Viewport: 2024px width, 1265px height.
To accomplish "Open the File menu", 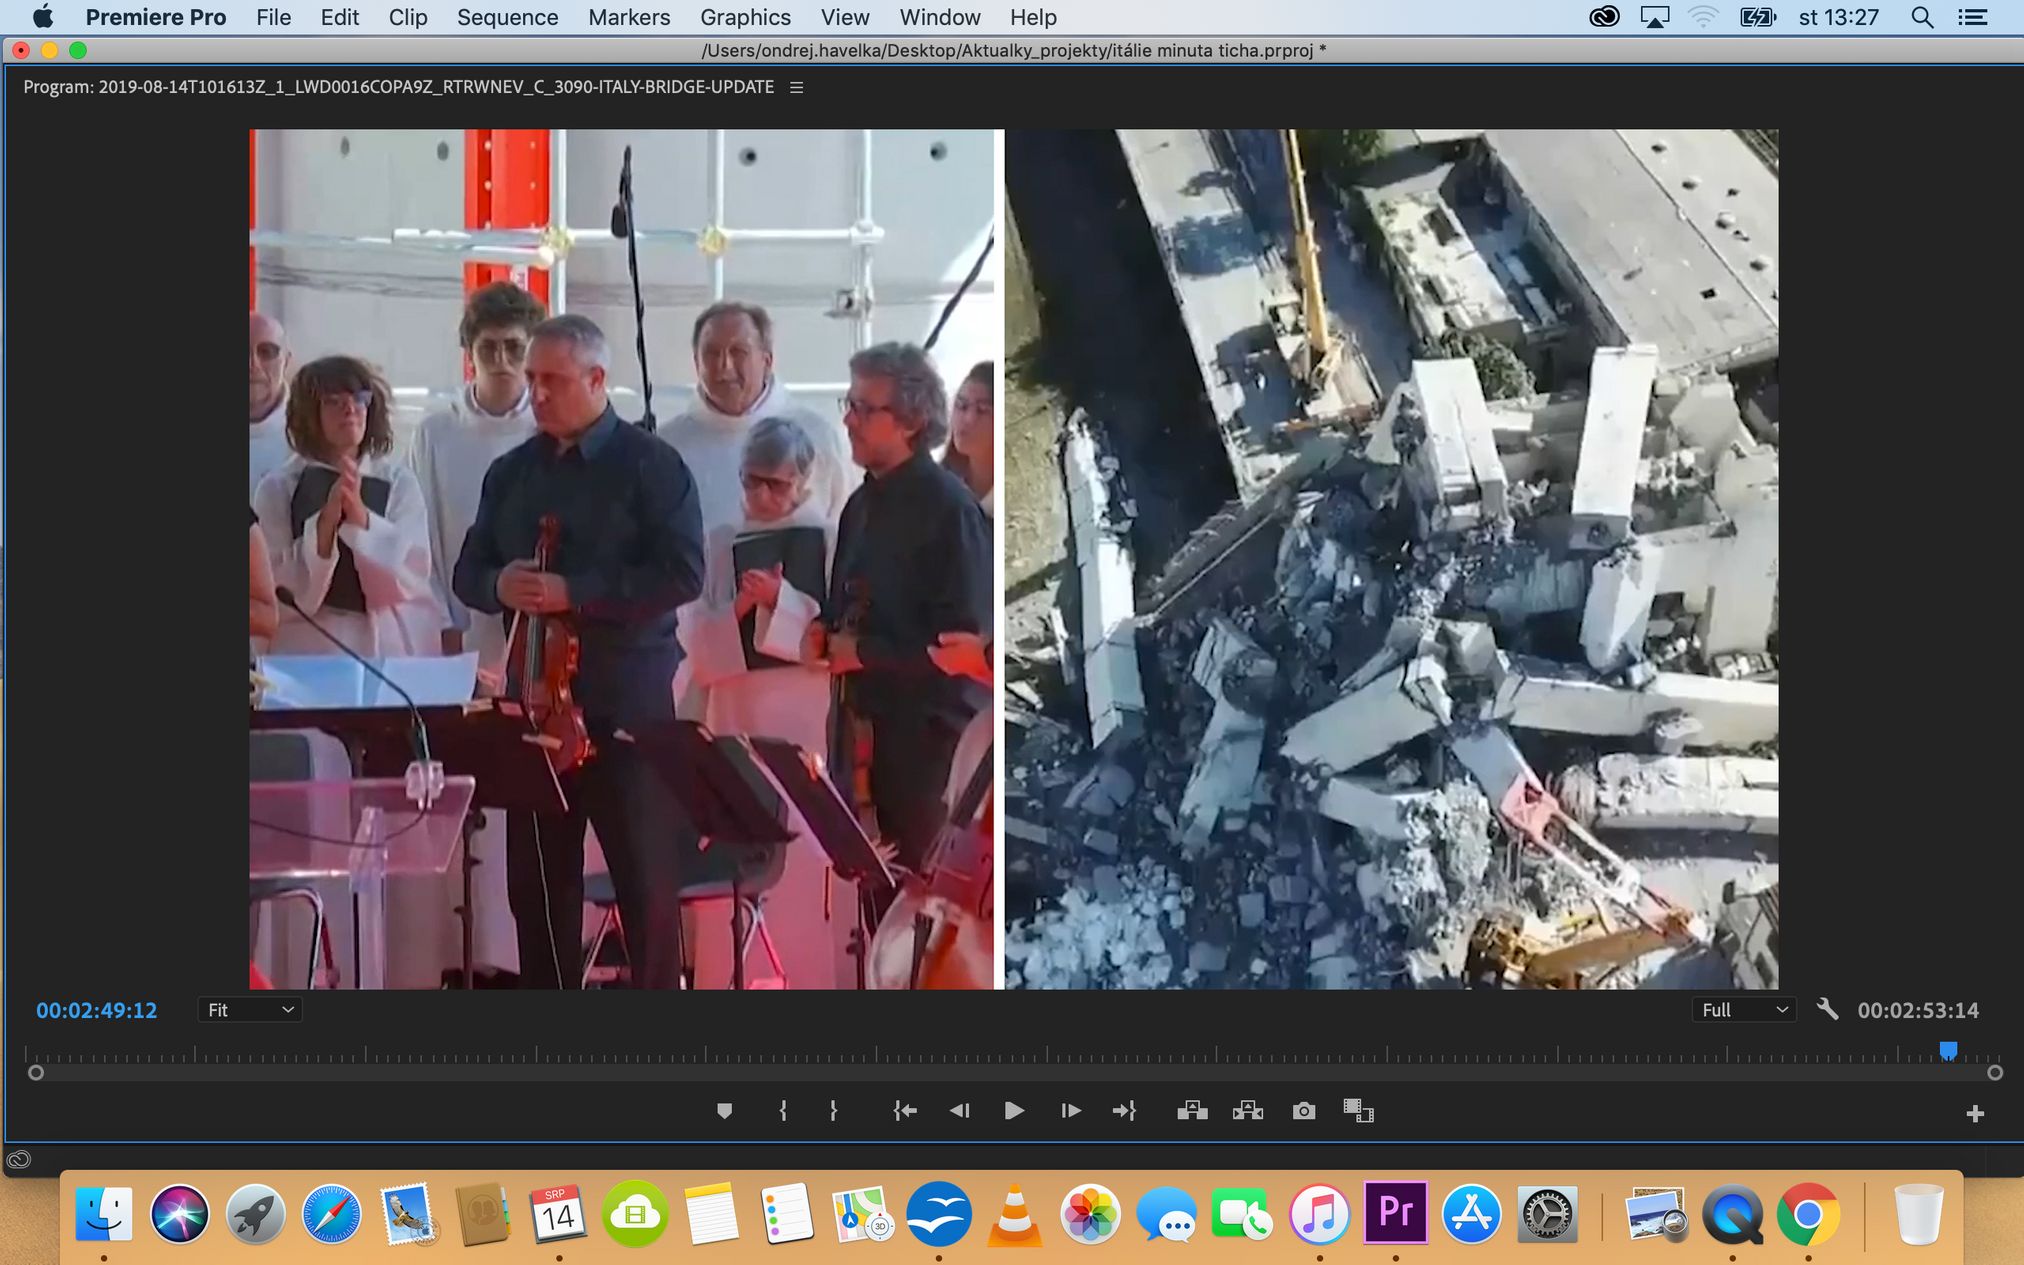I will point(273,17).
